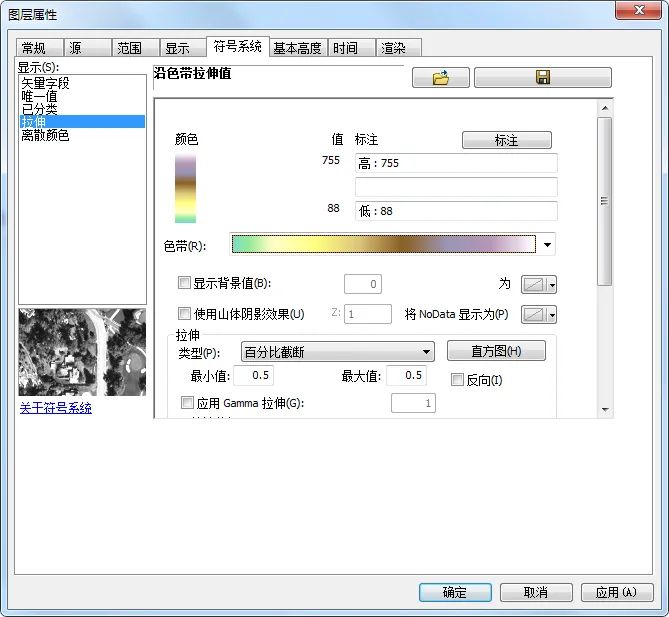669x617 pixels.
Task: Click the Z factor input field
Action: tap(368, 314)
